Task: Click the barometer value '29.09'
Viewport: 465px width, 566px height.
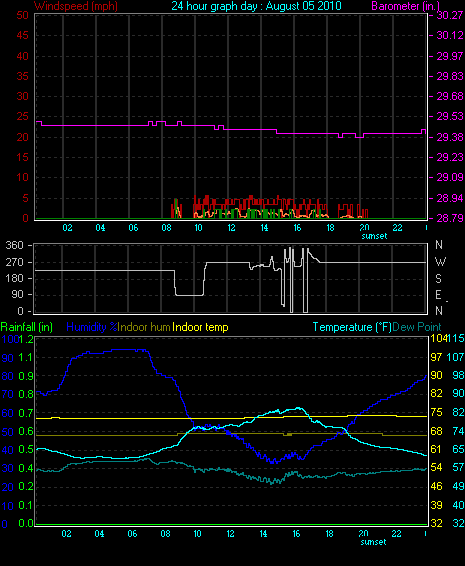Action: point(450,178)
